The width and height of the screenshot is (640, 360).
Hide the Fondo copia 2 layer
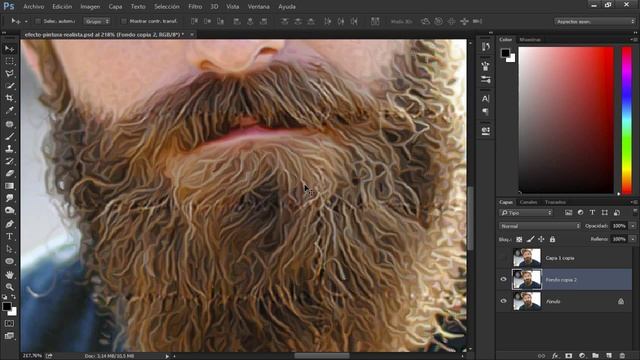click(x=503, y=280)
